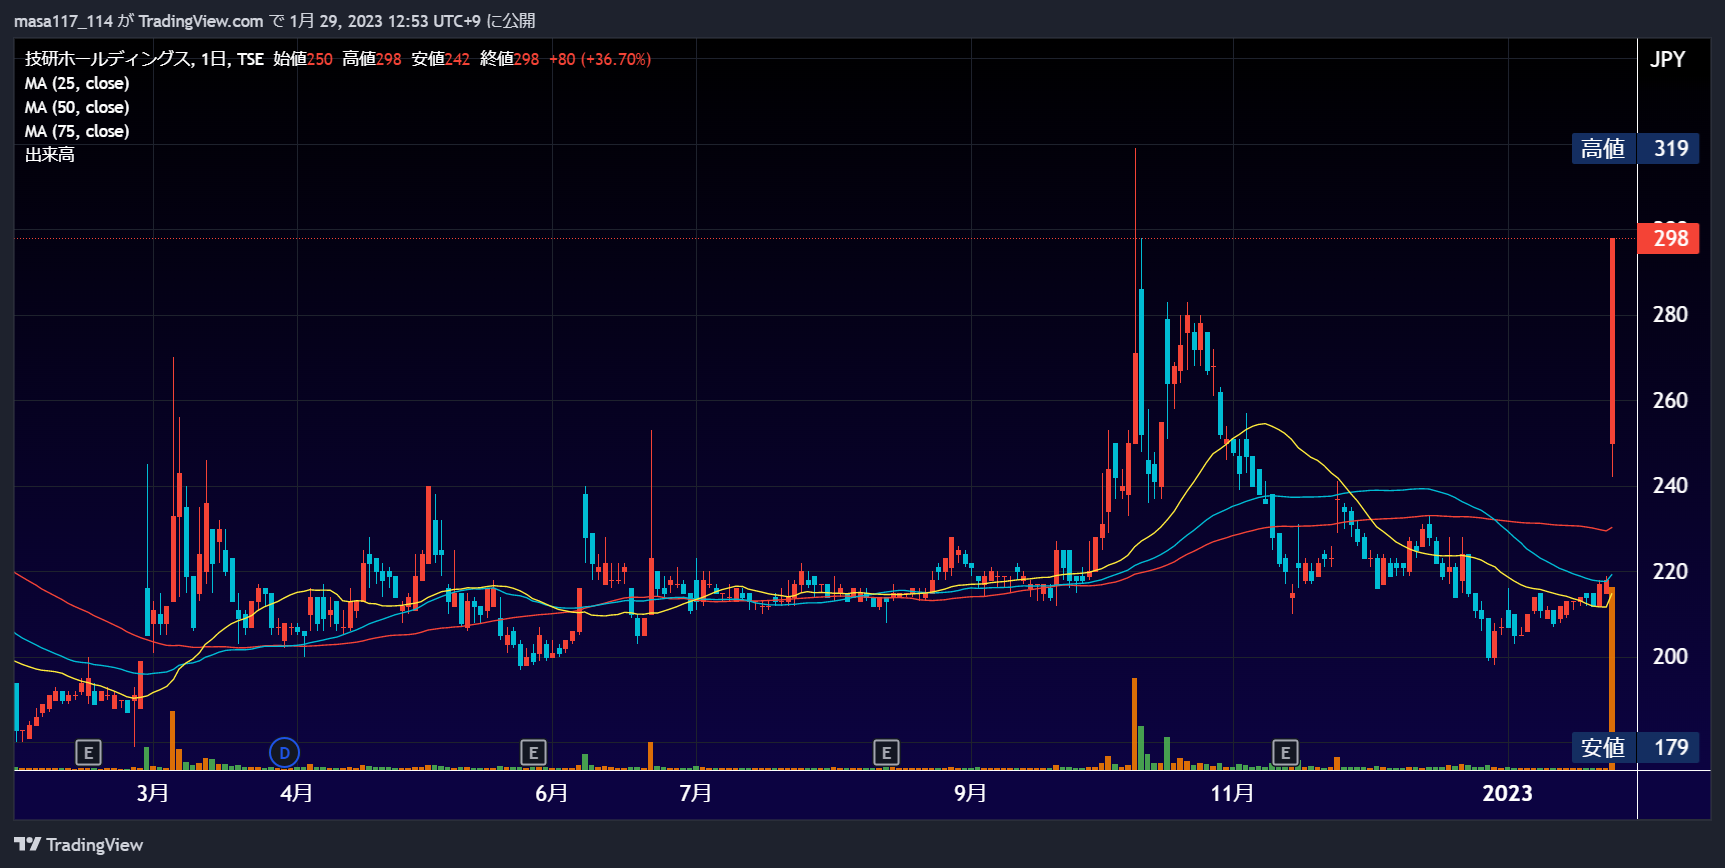The height and width of the screenshot is (868, 1725).
Task: Click the earnings E marker before June
Action: point(534,752)
